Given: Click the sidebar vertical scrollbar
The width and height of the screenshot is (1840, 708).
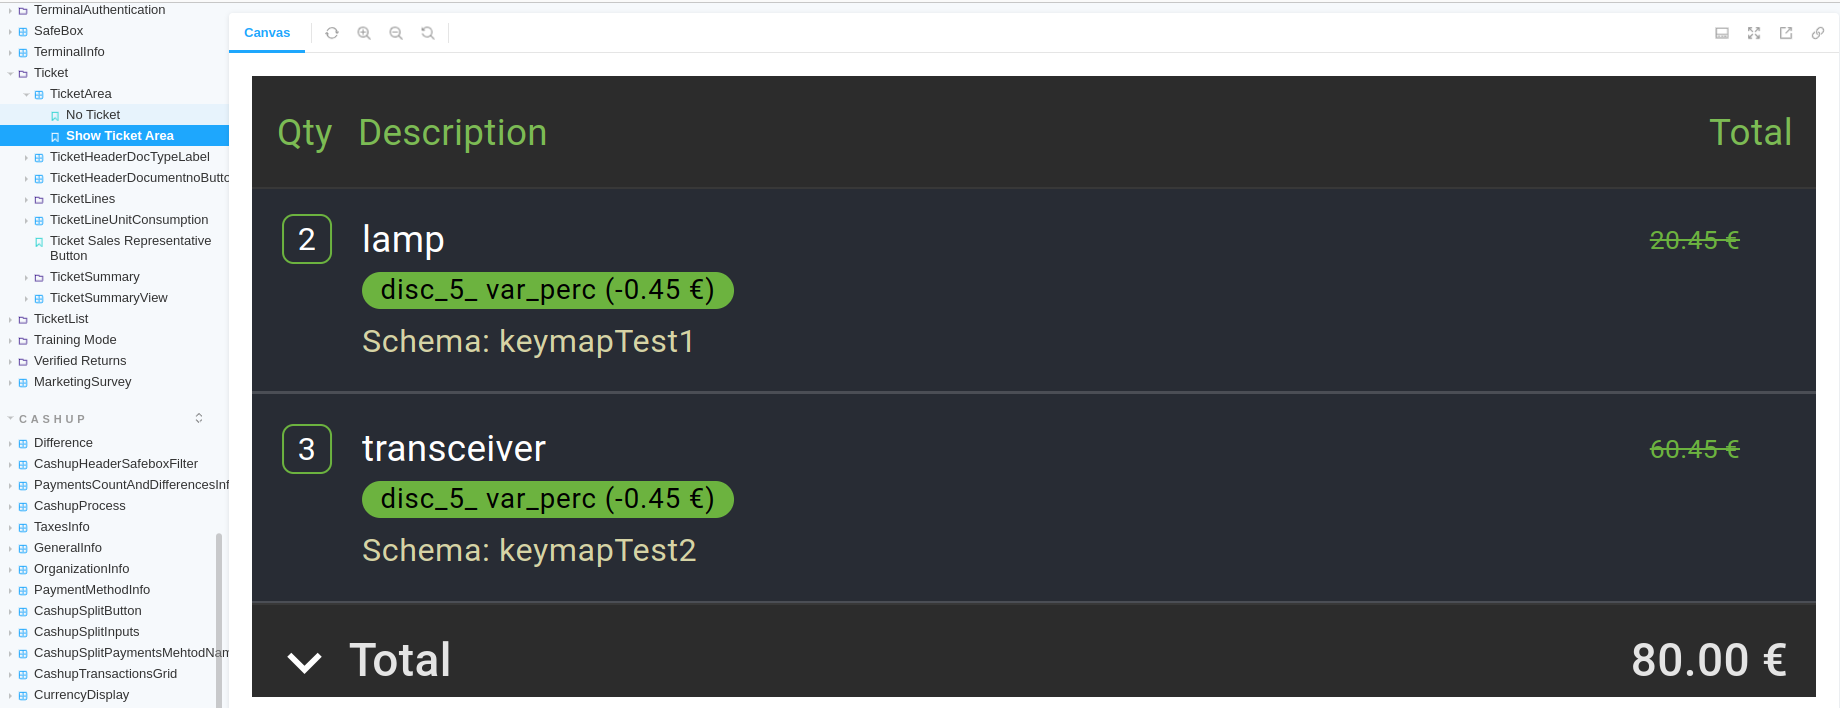Looking at the screenshot, I should (x=219, y=620).
